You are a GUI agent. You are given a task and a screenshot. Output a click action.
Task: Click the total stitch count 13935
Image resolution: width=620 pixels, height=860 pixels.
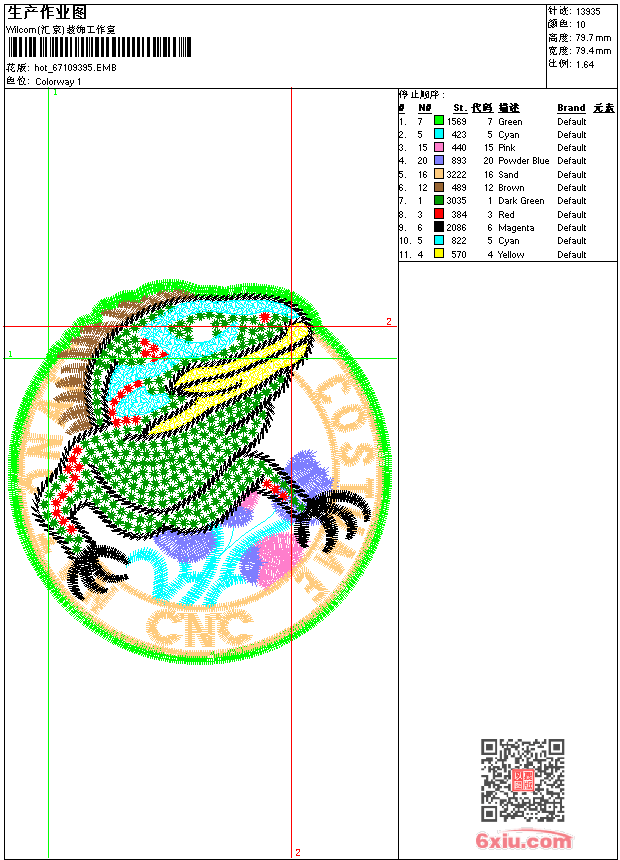coord(588,12)
